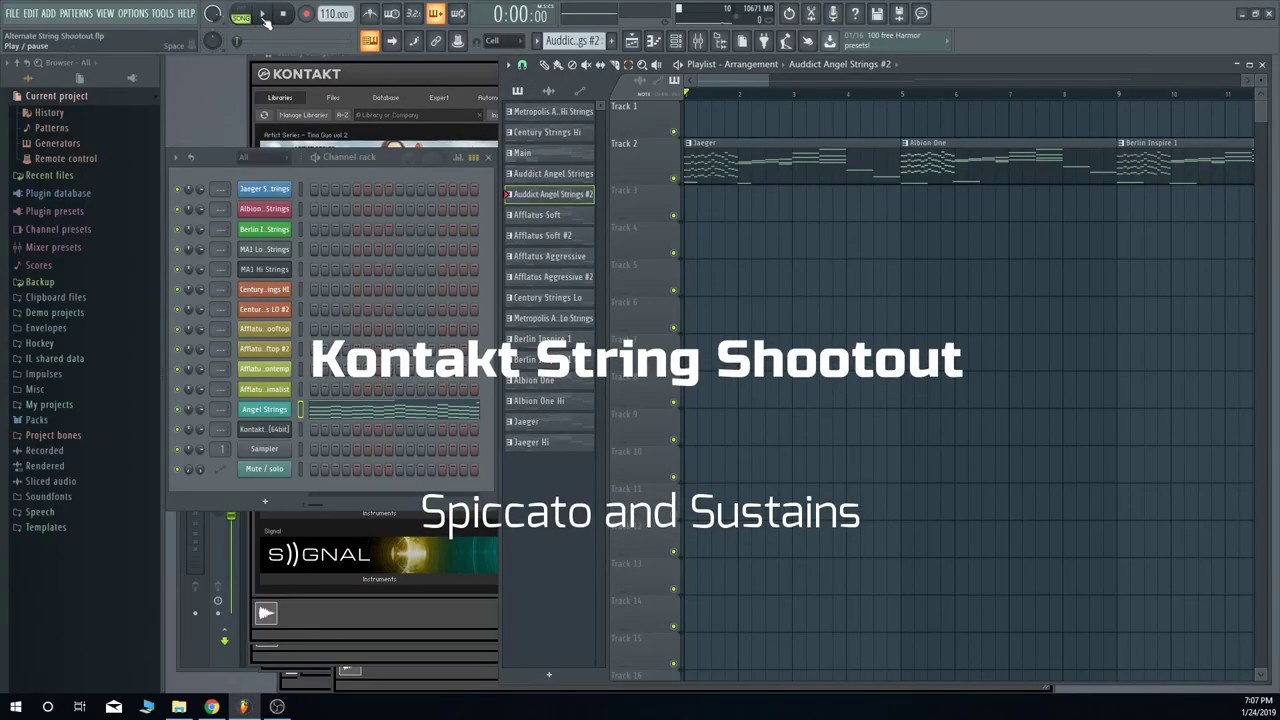
Task: Click the Jaeger clip on Track 2
Action: click(x=792, y=161)
